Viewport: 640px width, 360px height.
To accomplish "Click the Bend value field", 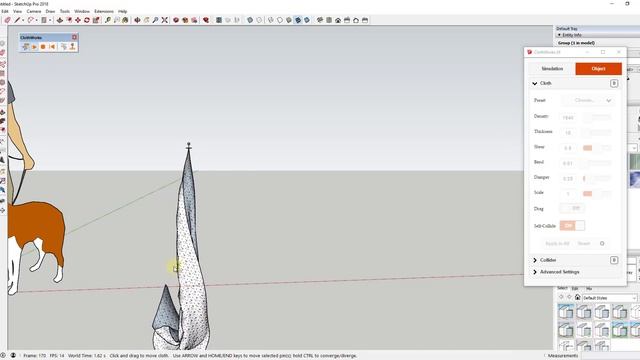I will [x=568, y=163].
